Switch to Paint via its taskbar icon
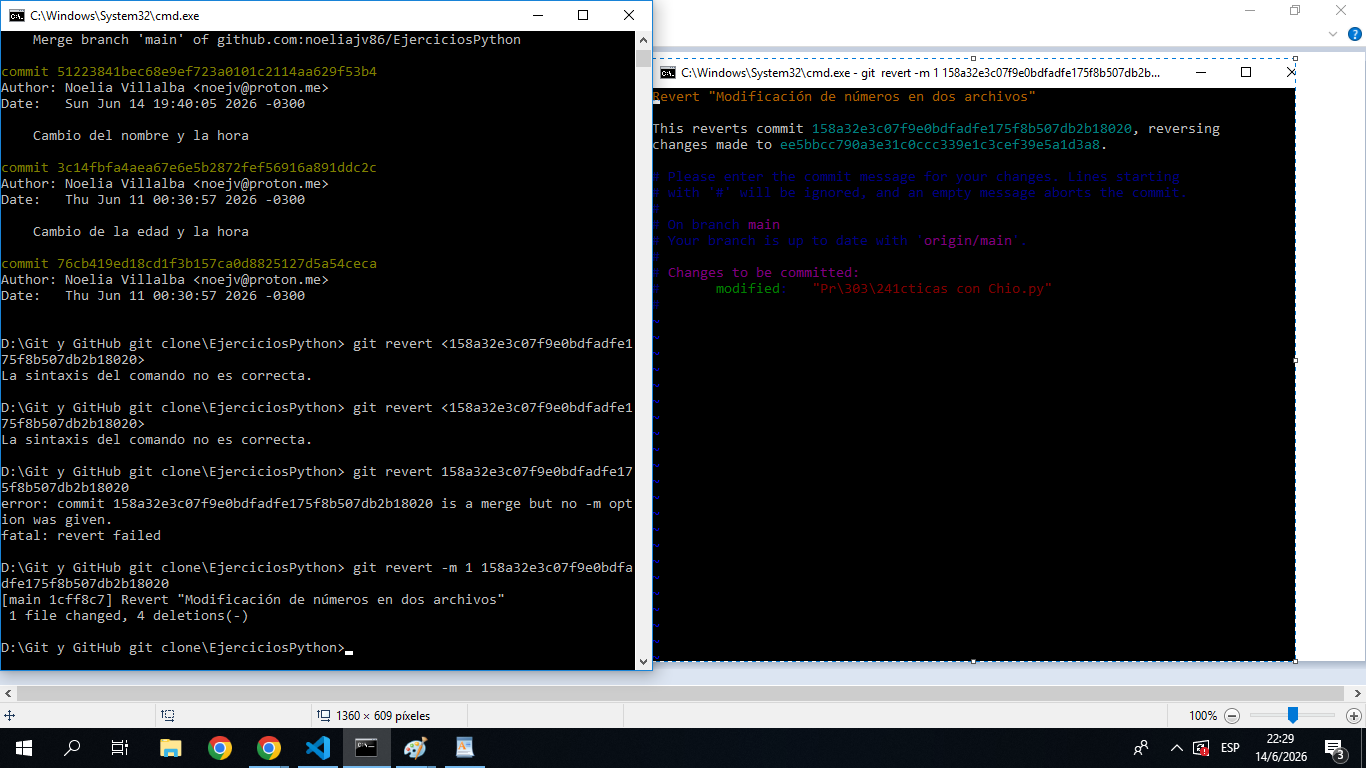1366x768 pixels. [x=415, y=748]
